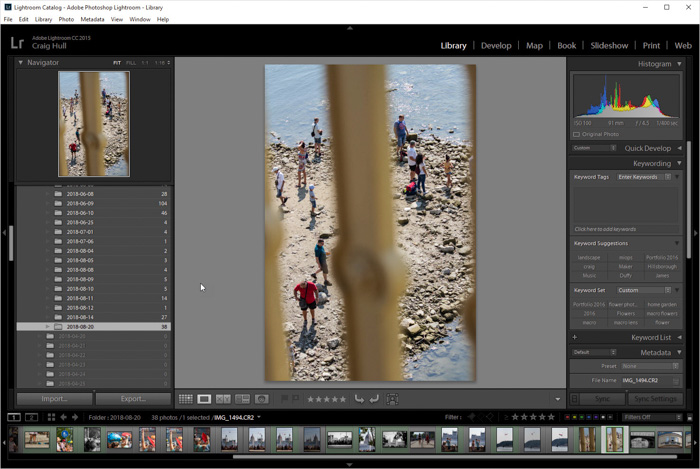Collapse the Navigator panel
This screenshot has height=469, width=700.
pyautogui.click(x=20, y=62)
